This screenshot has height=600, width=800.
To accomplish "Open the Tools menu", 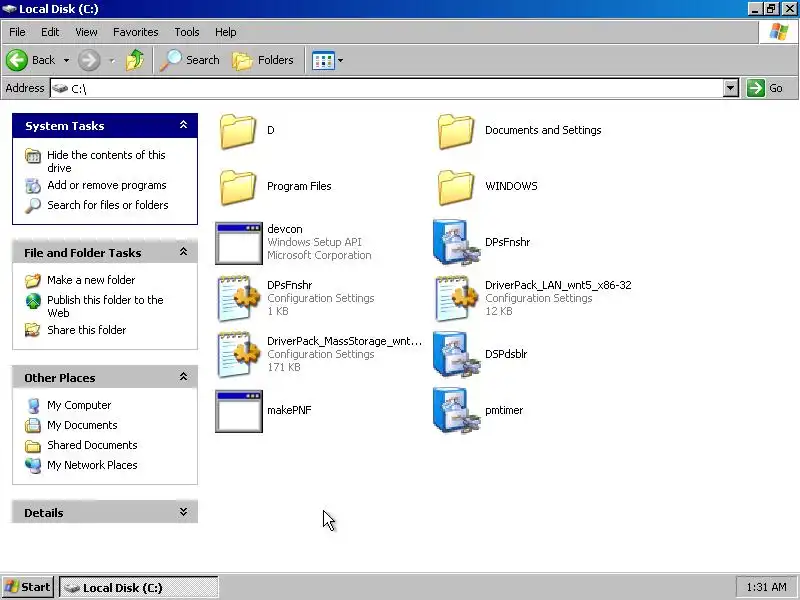I will click(x=187, y=32).
